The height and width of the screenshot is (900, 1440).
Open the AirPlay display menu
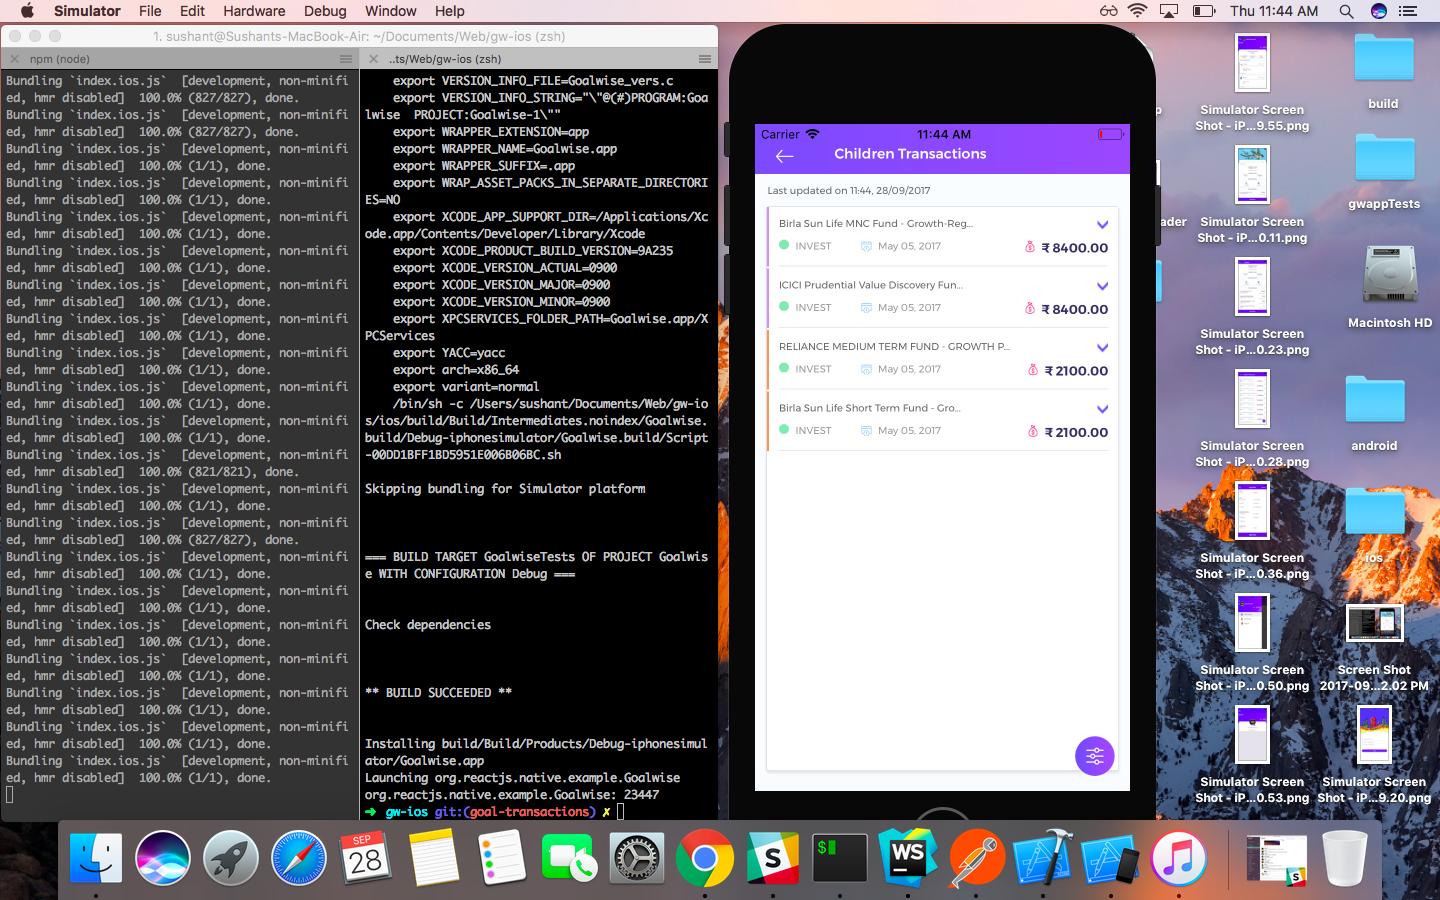1168,11
